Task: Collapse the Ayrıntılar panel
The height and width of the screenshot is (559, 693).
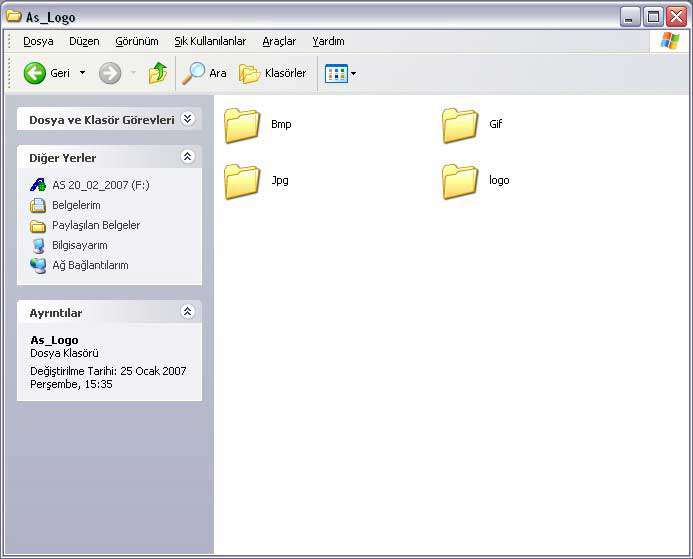Action: click(x=187, y=312)
